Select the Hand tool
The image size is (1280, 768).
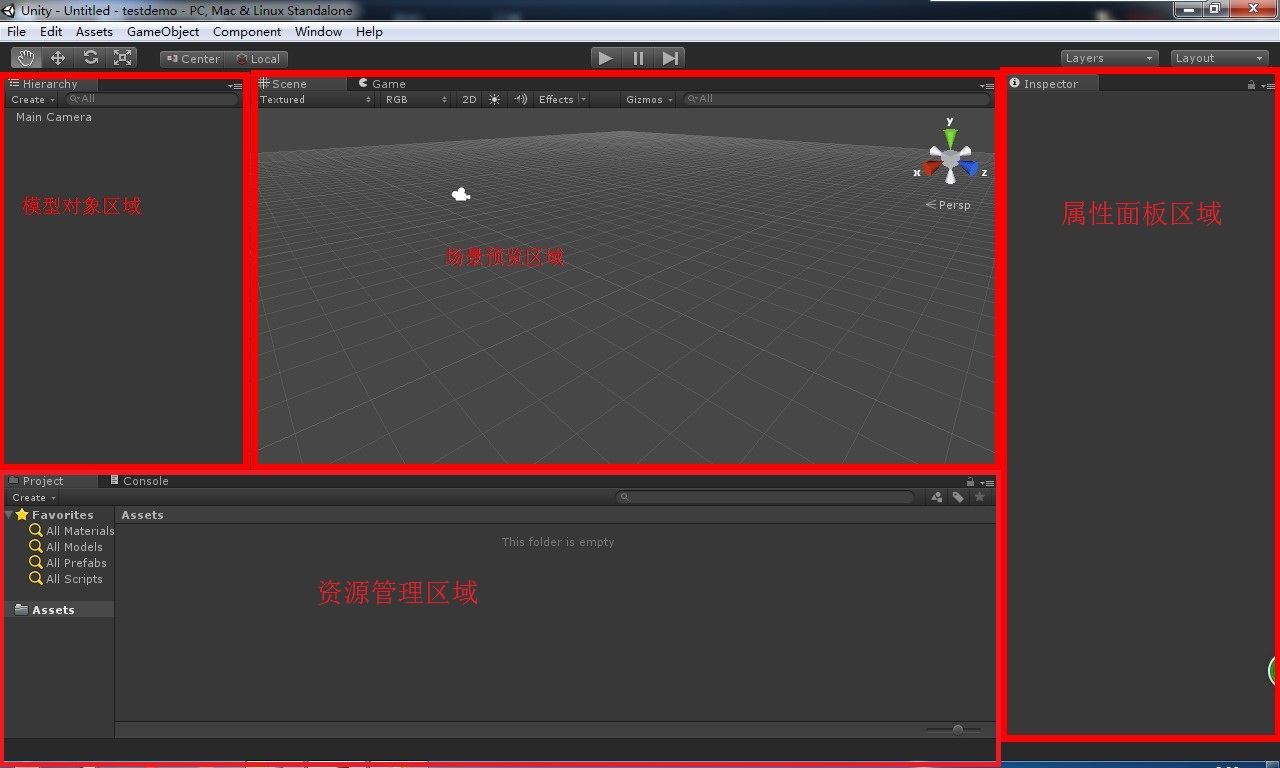26,58
